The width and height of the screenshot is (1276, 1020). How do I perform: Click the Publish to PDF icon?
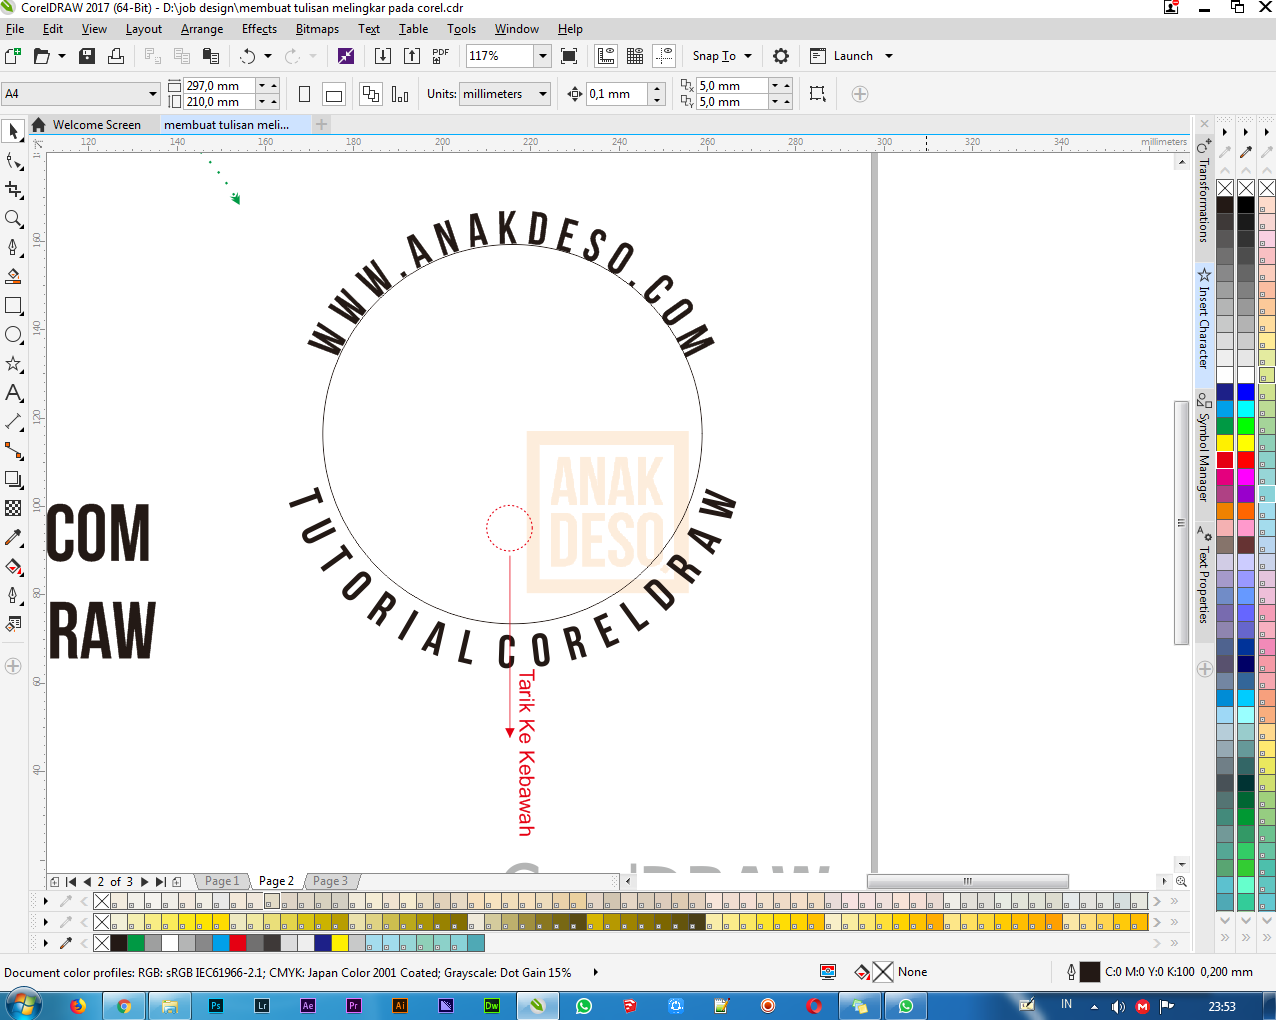point(441,56)
